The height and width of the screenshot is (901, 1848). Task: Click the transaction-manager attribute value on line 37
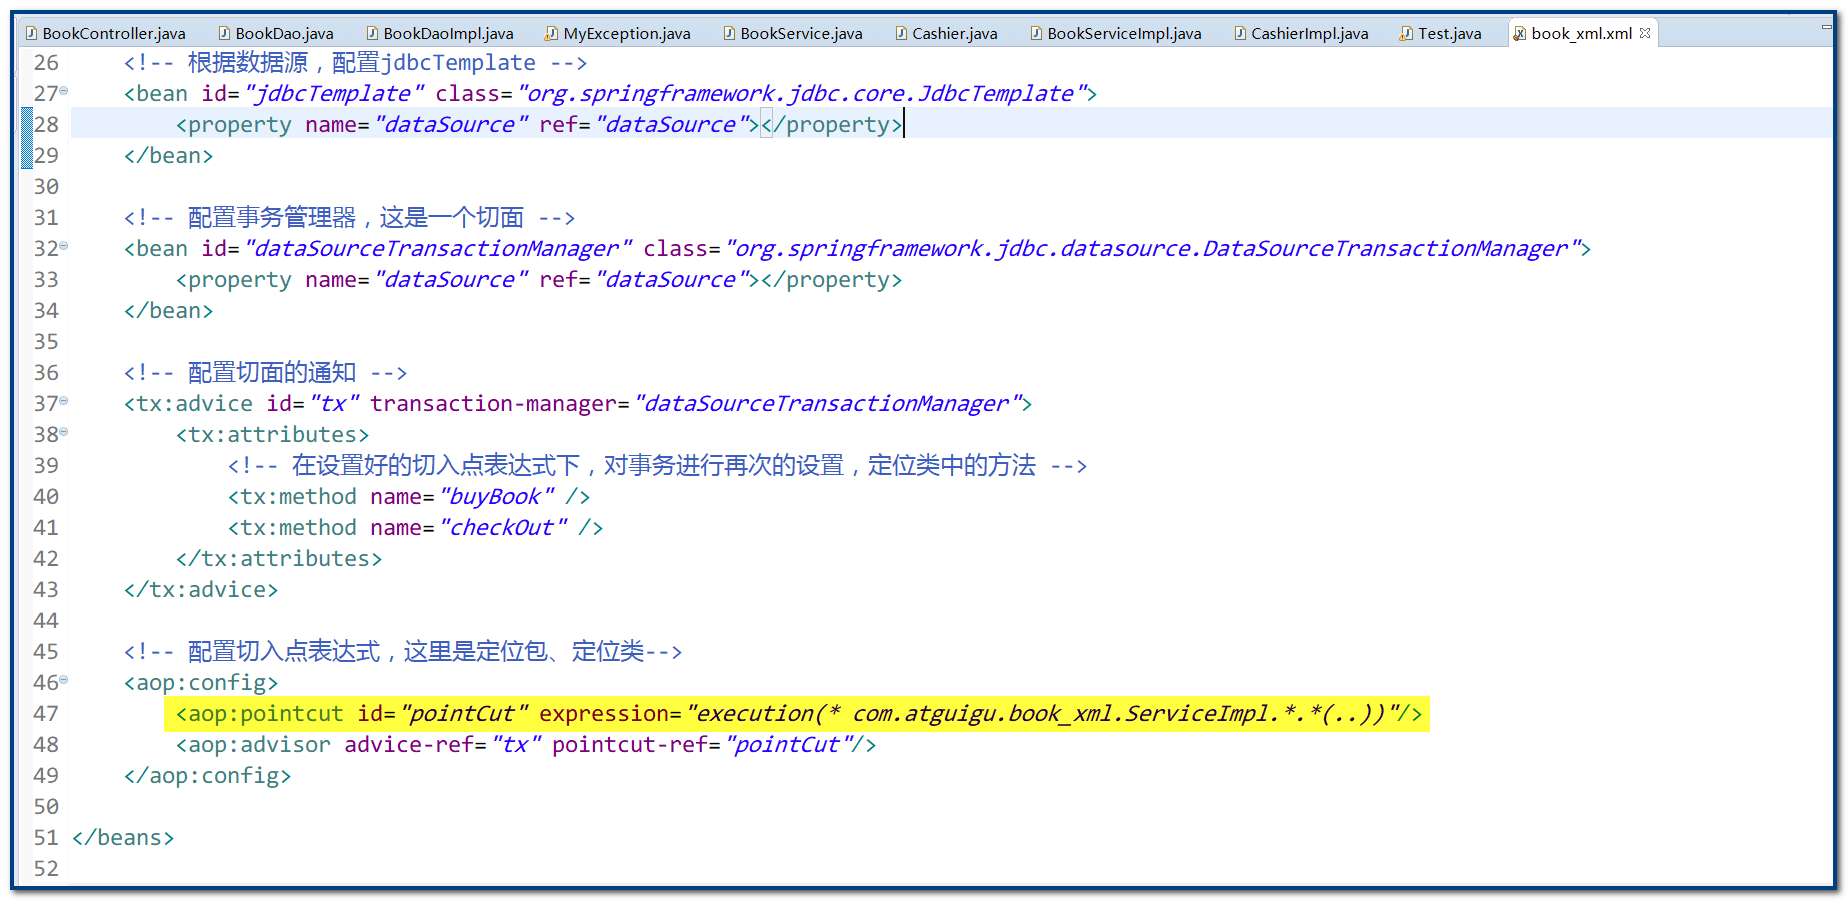(x=828, y=404)
